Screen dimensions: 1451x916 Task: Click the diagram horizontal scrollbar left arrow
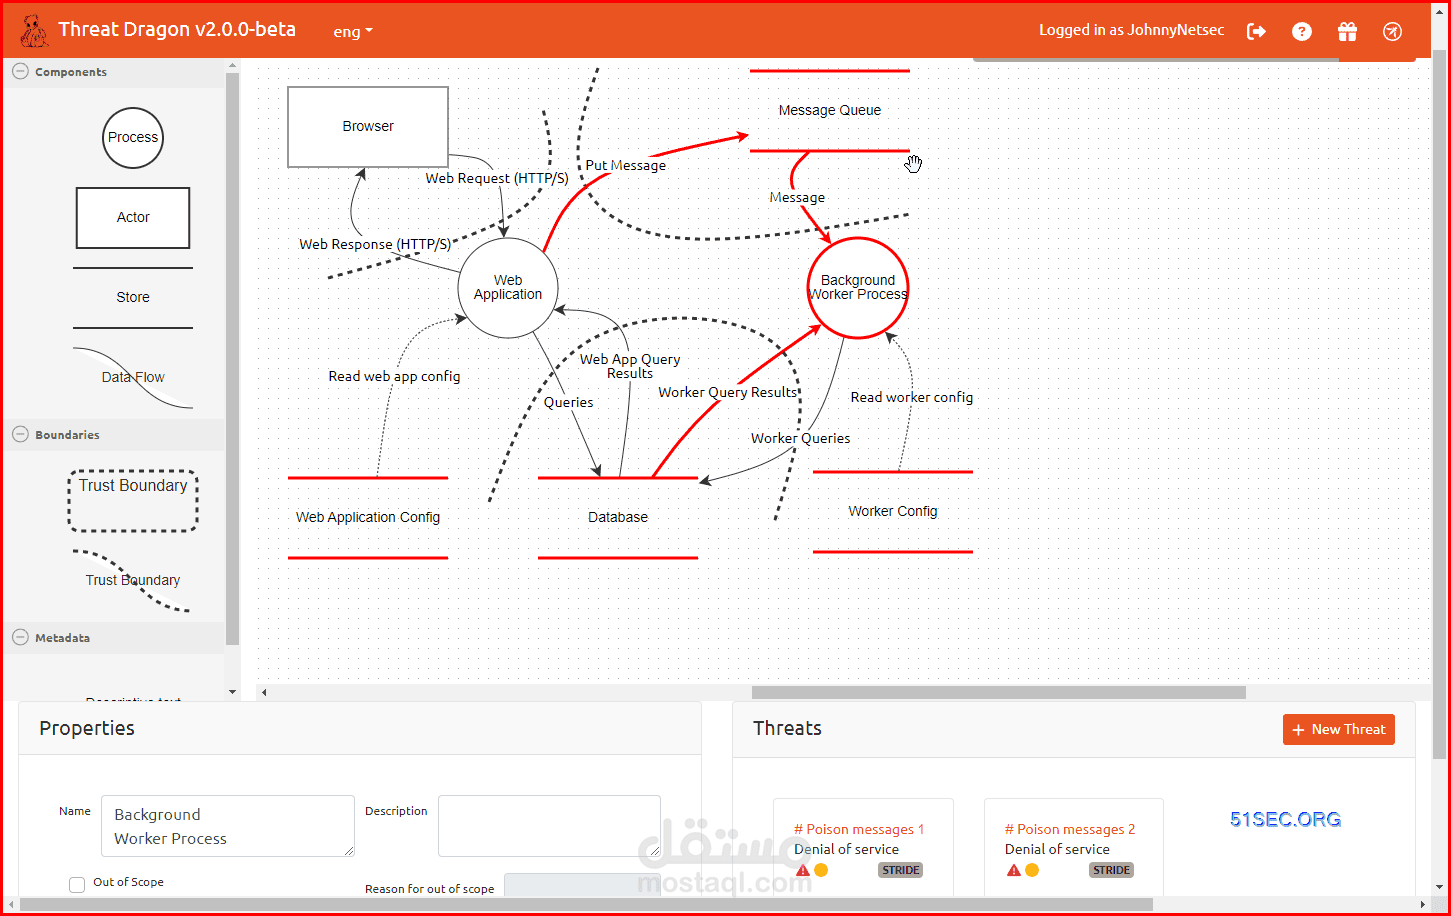click(263, 692)
